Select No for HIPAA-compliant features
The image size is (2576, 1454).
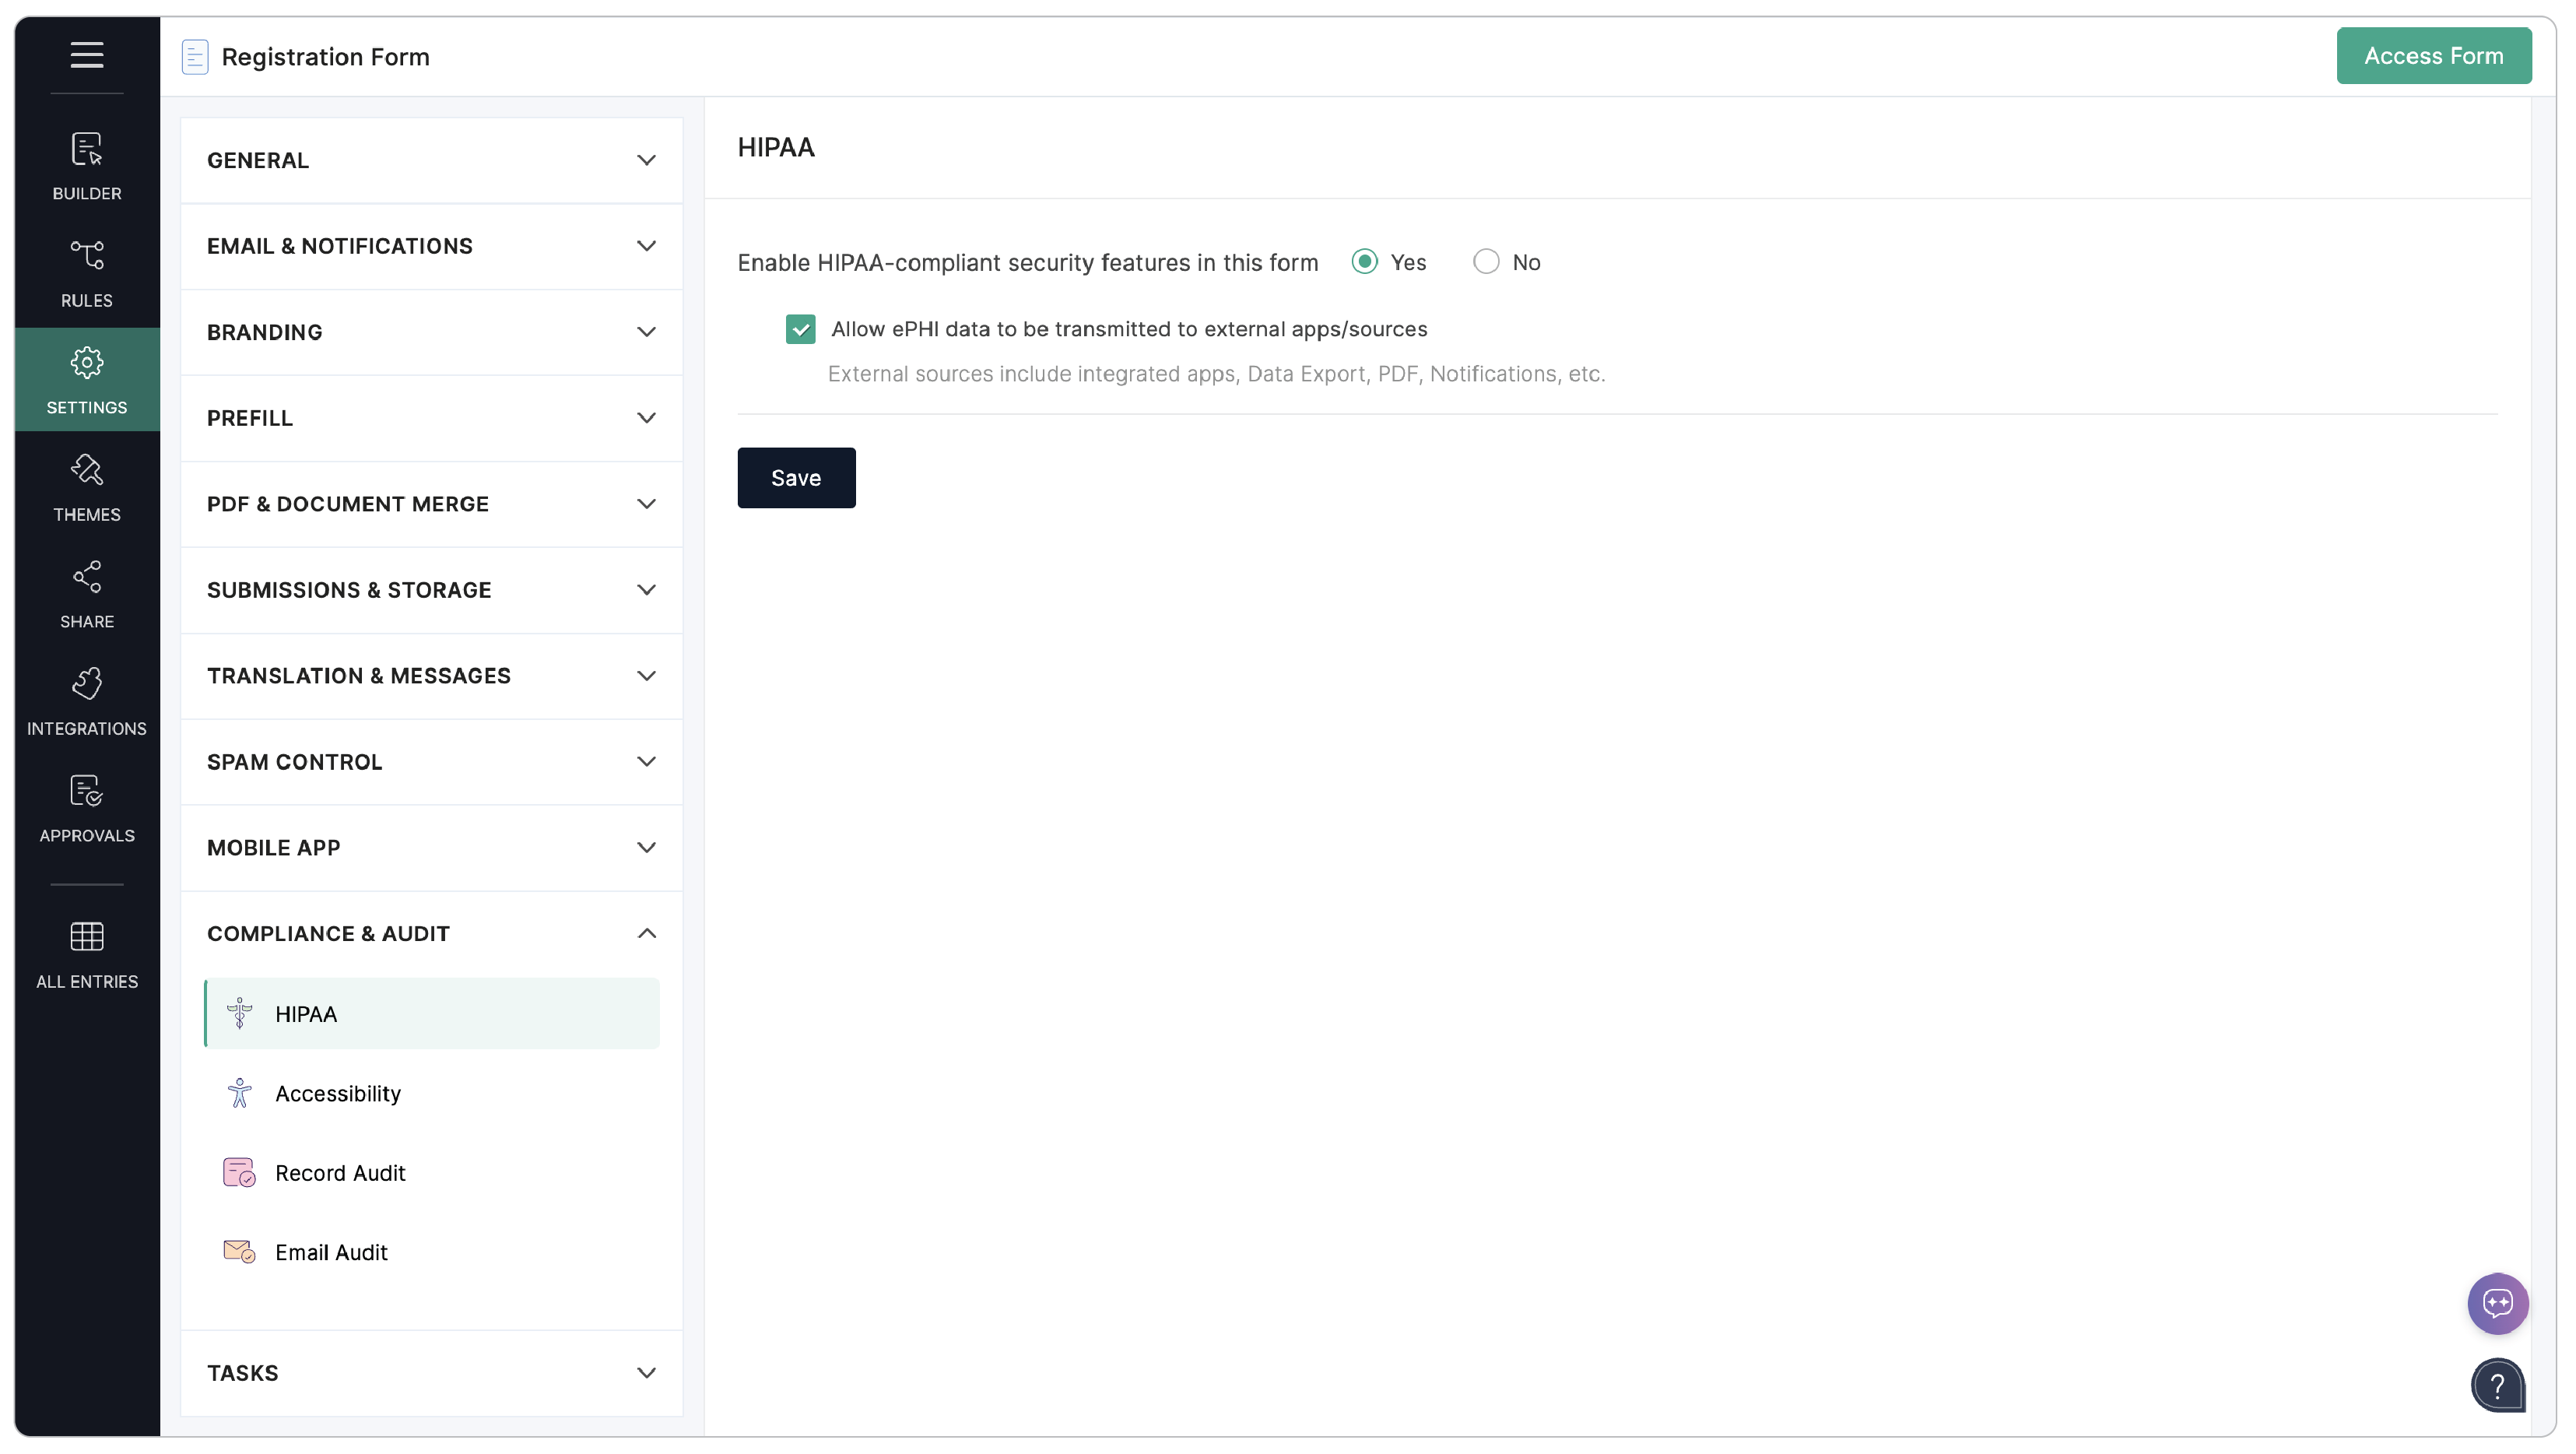[x=1486, y=262]
